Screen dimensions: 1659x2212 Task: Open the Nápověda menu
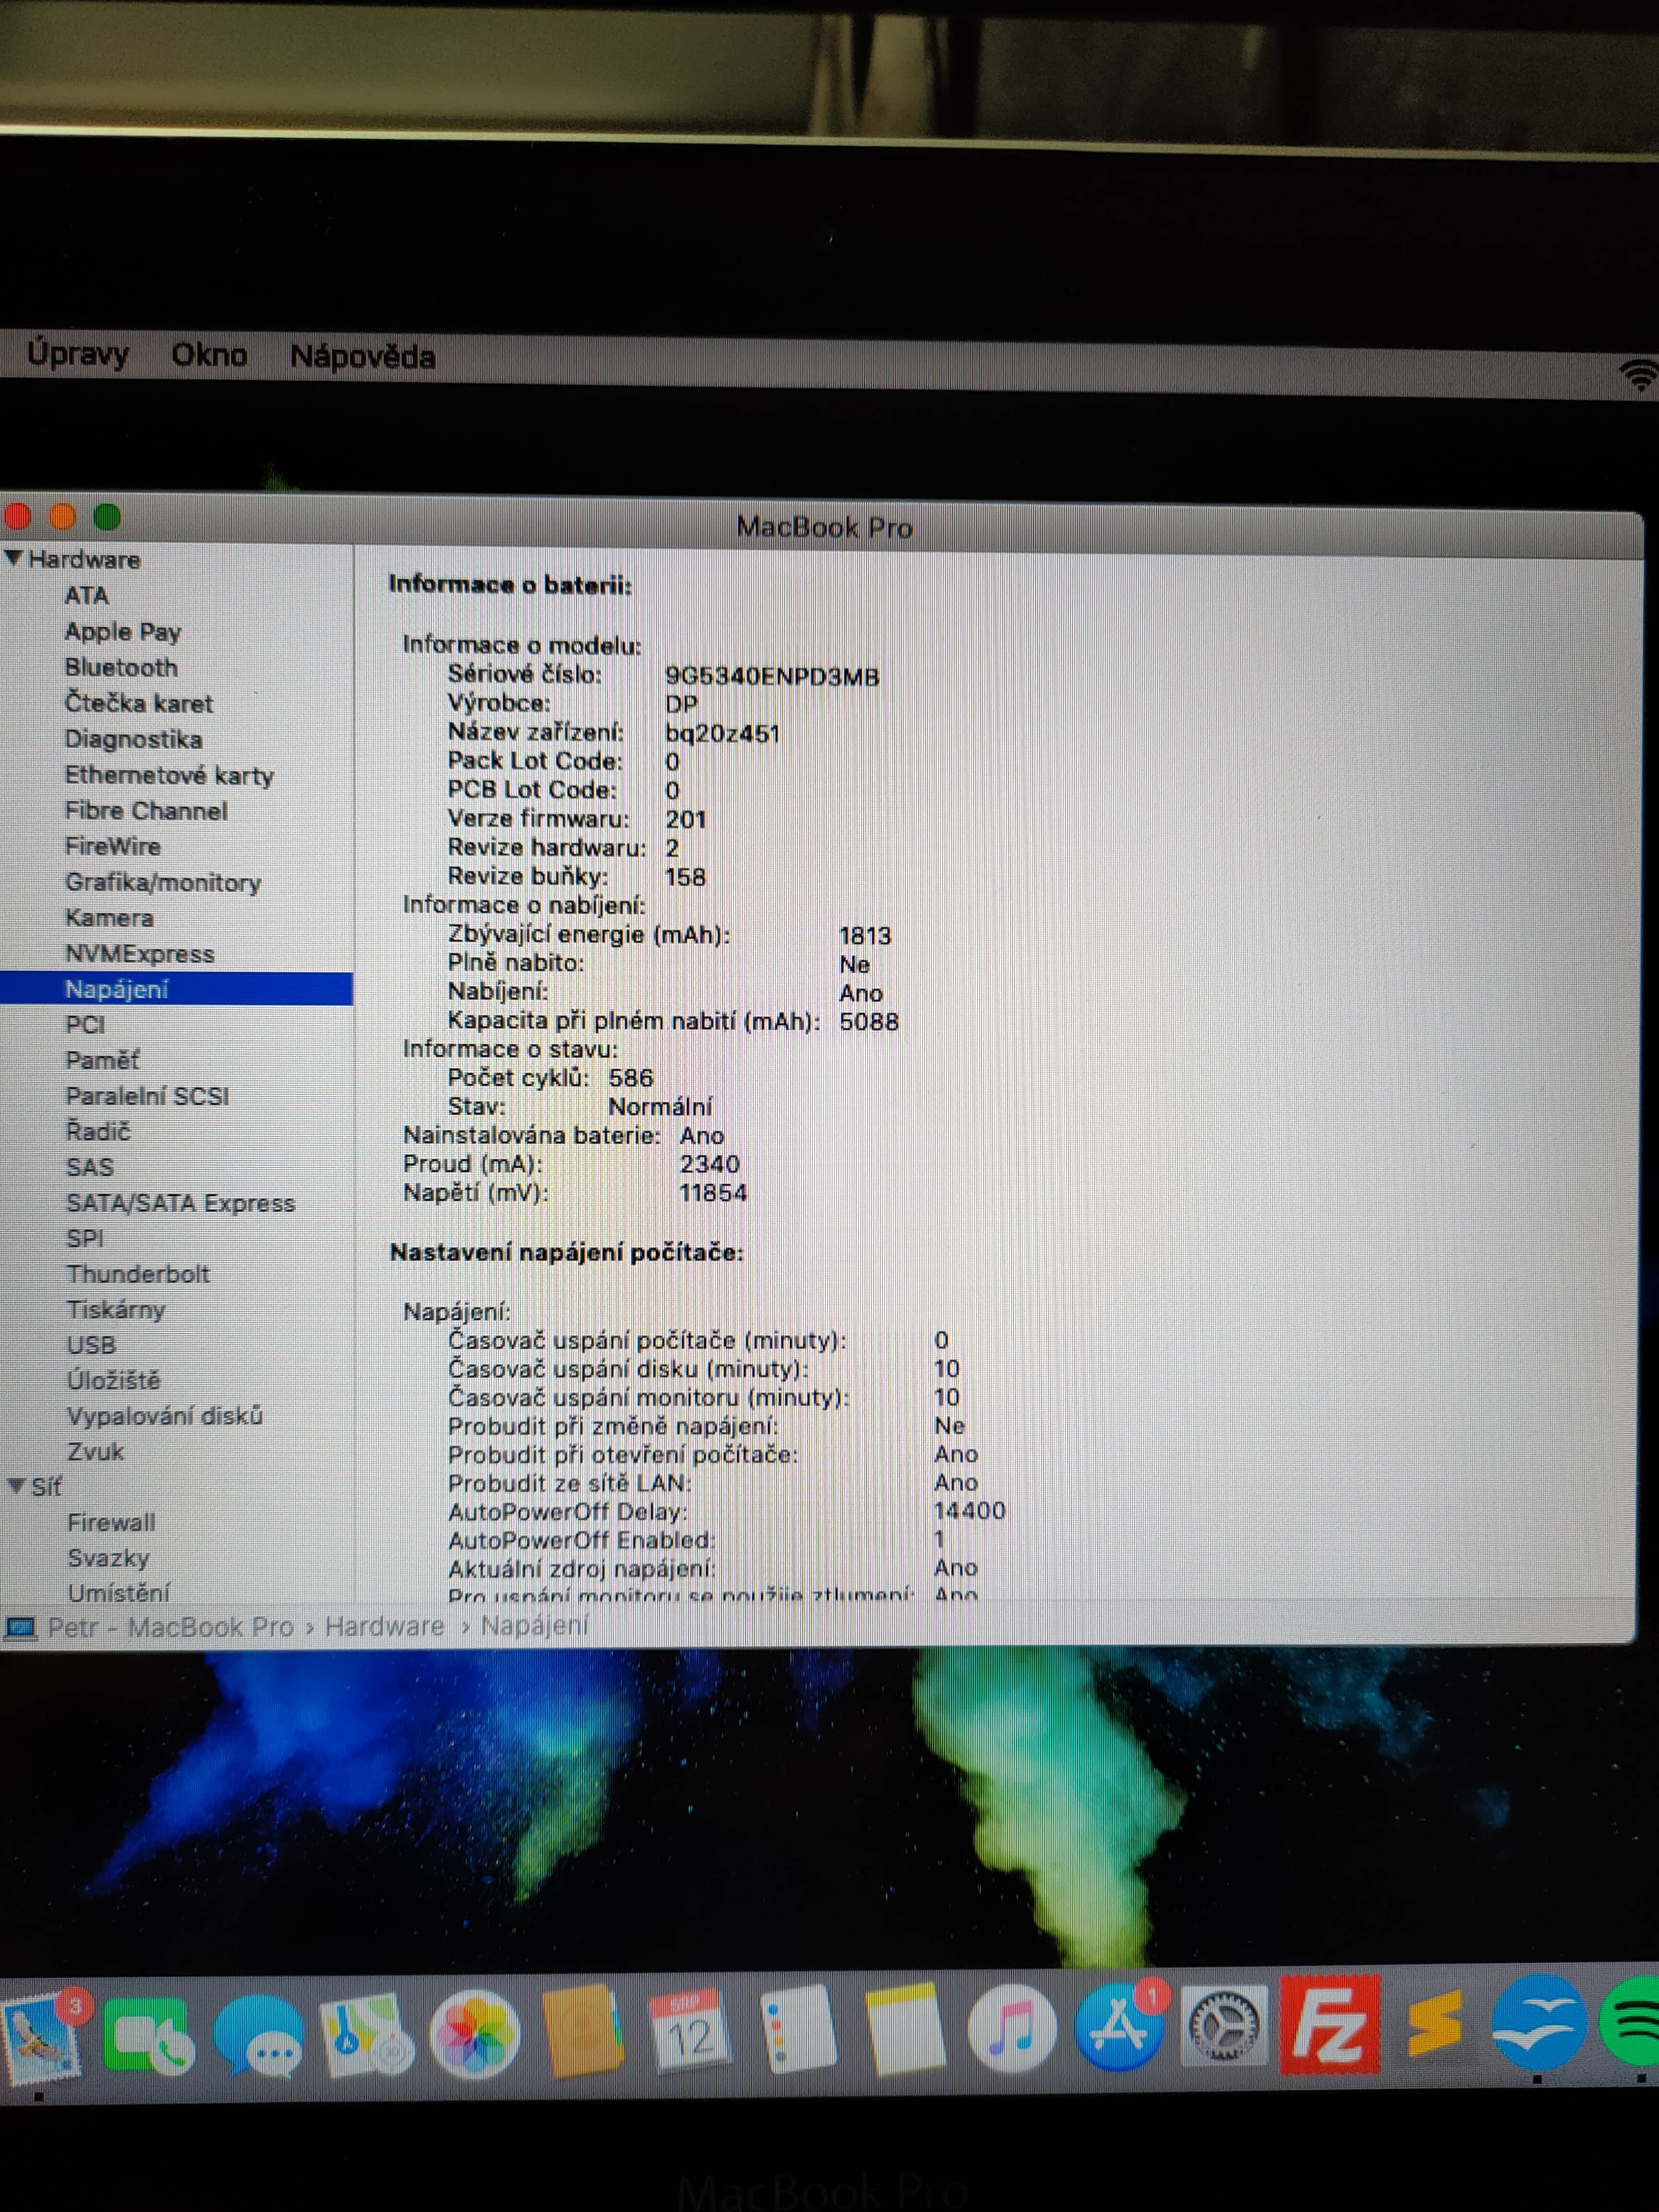coord(362,356)
